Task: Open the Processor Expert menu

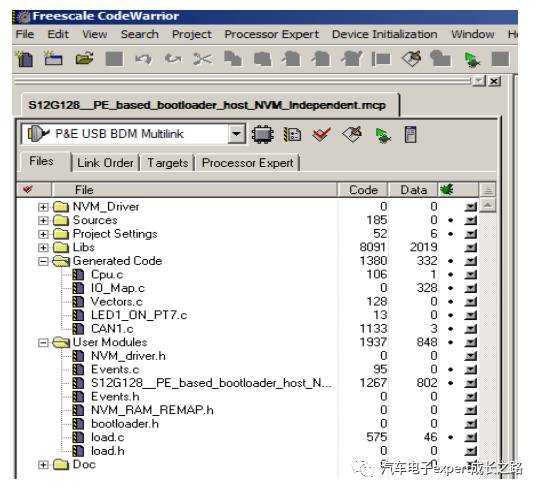Action: pyautogui.click(x=272, y=34)
